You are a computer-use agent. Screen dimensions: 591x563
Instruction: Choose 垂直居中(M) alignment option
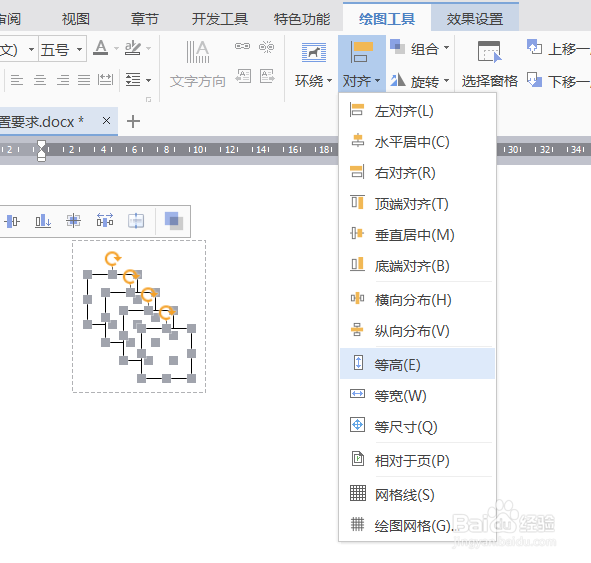417,235
